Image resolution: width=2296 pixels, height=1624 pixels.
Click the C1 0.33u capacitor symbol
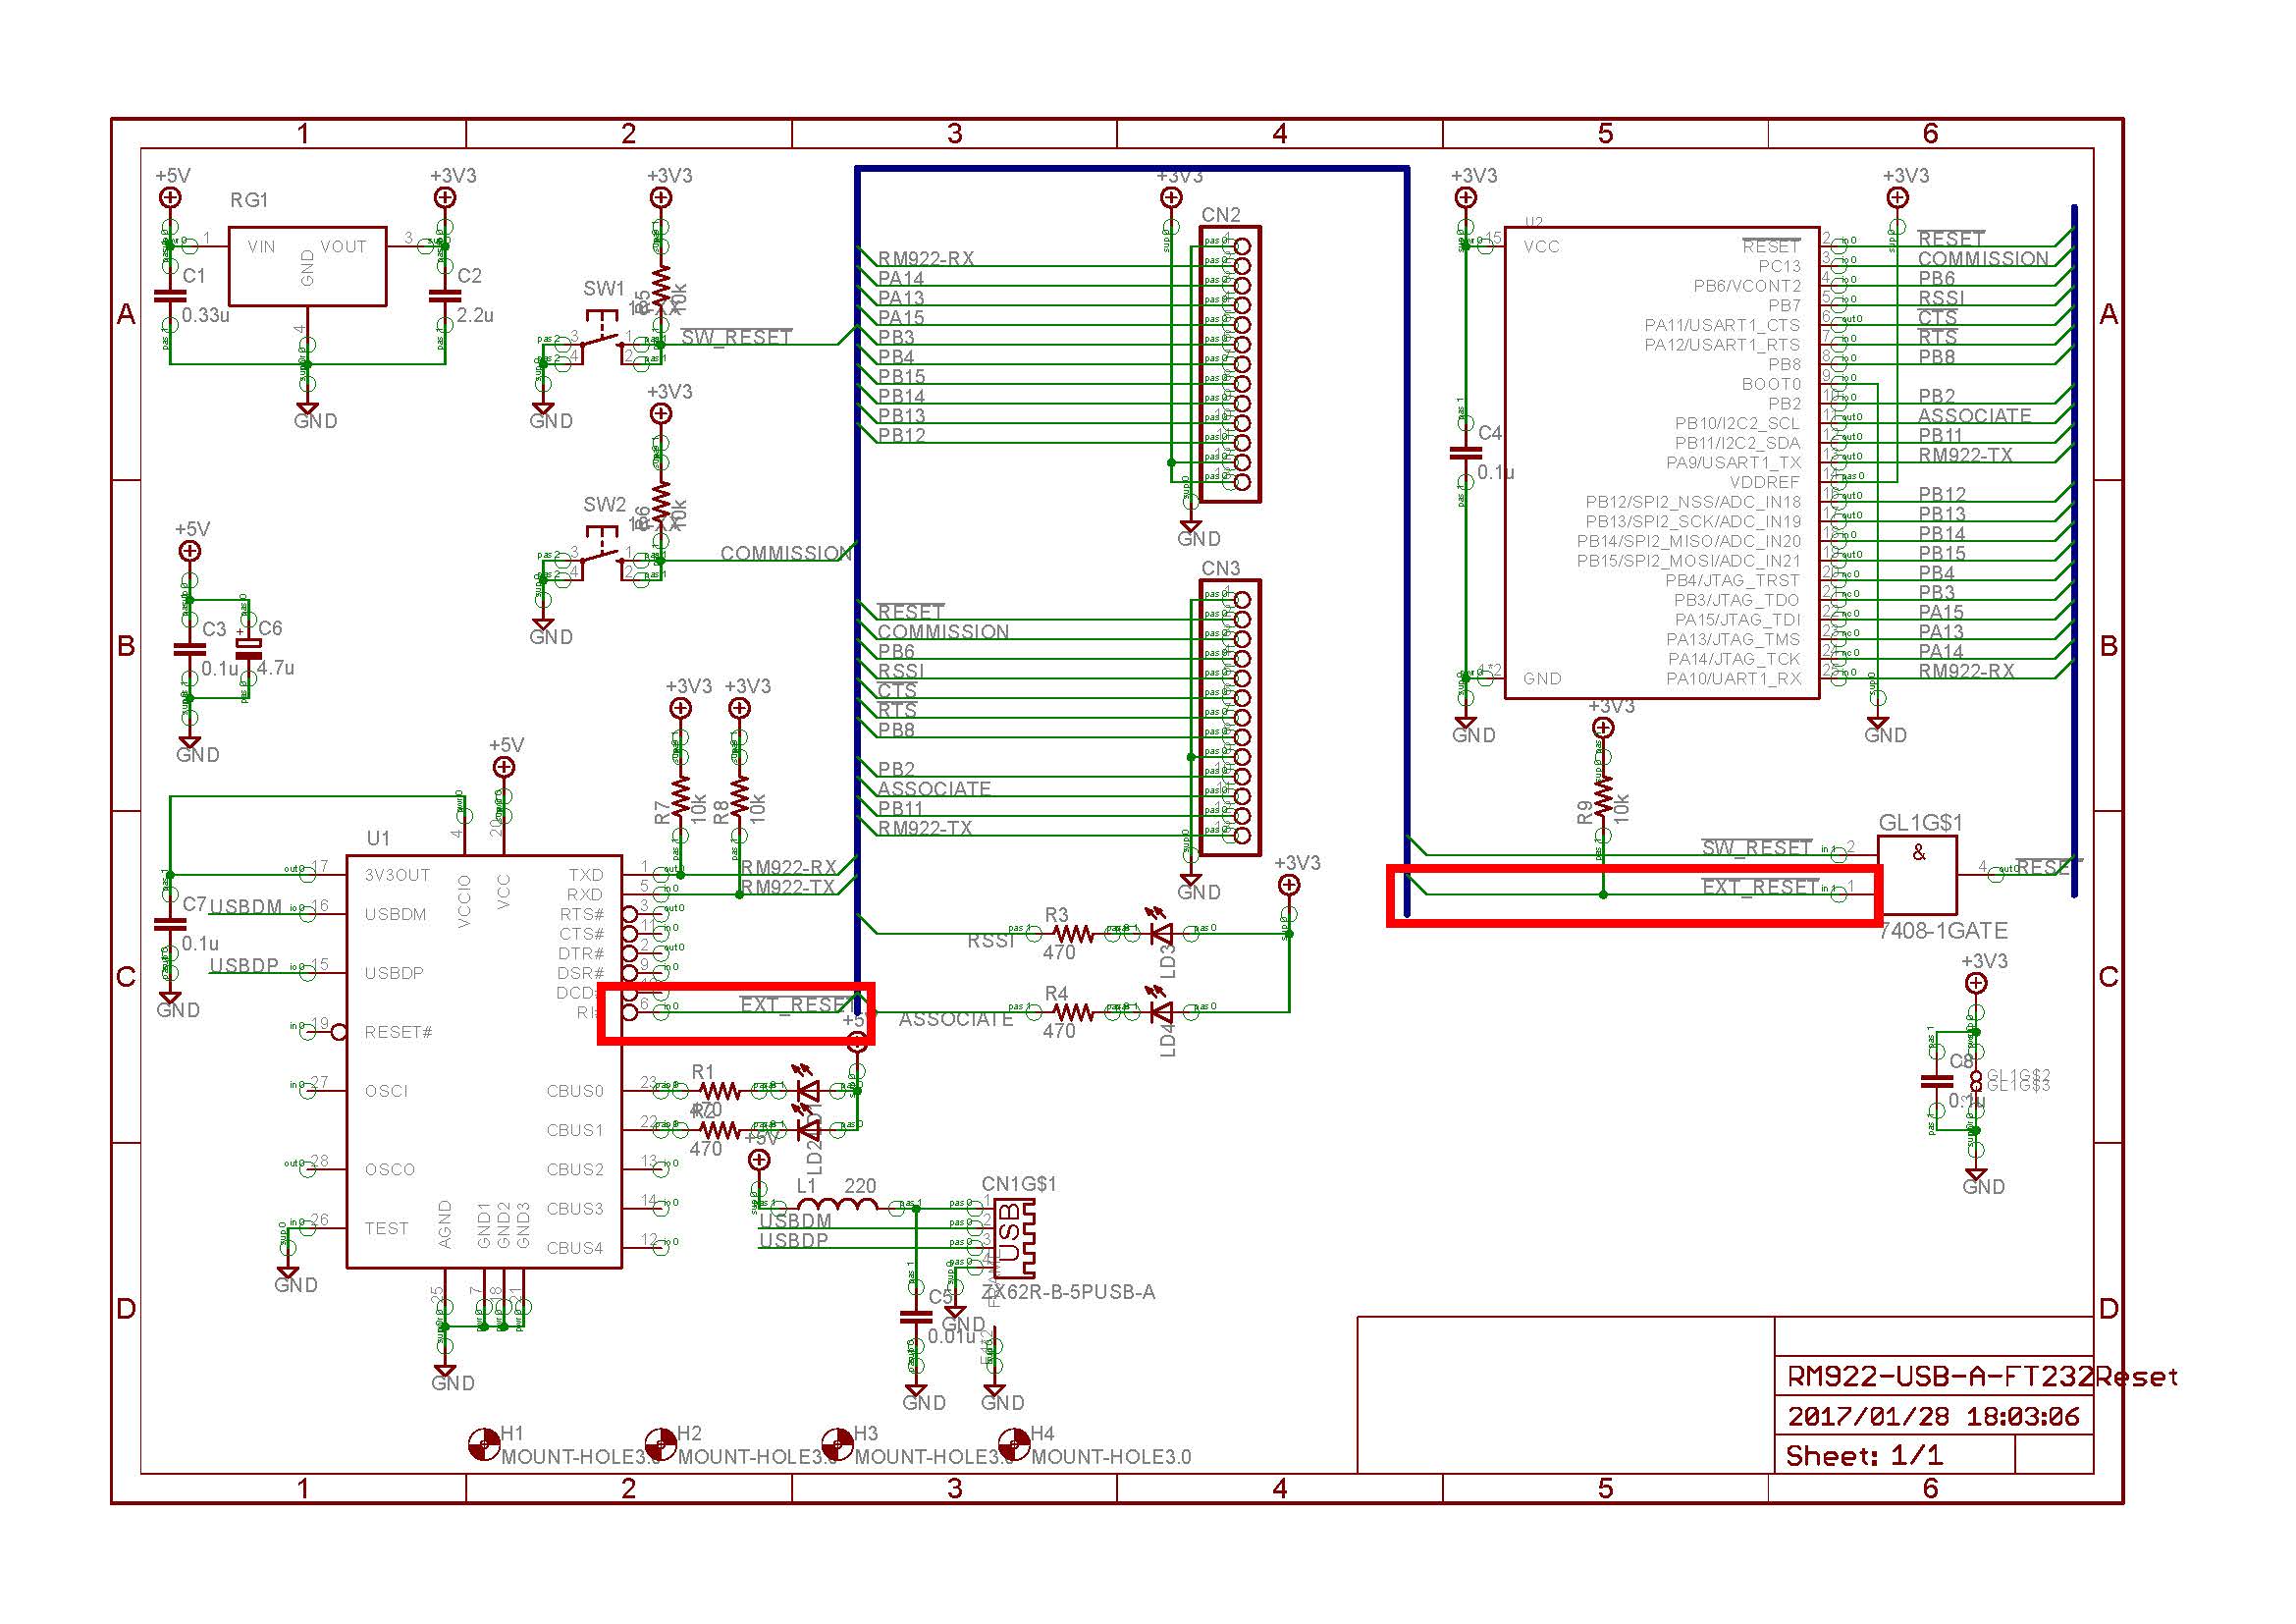tap(171, 296)
